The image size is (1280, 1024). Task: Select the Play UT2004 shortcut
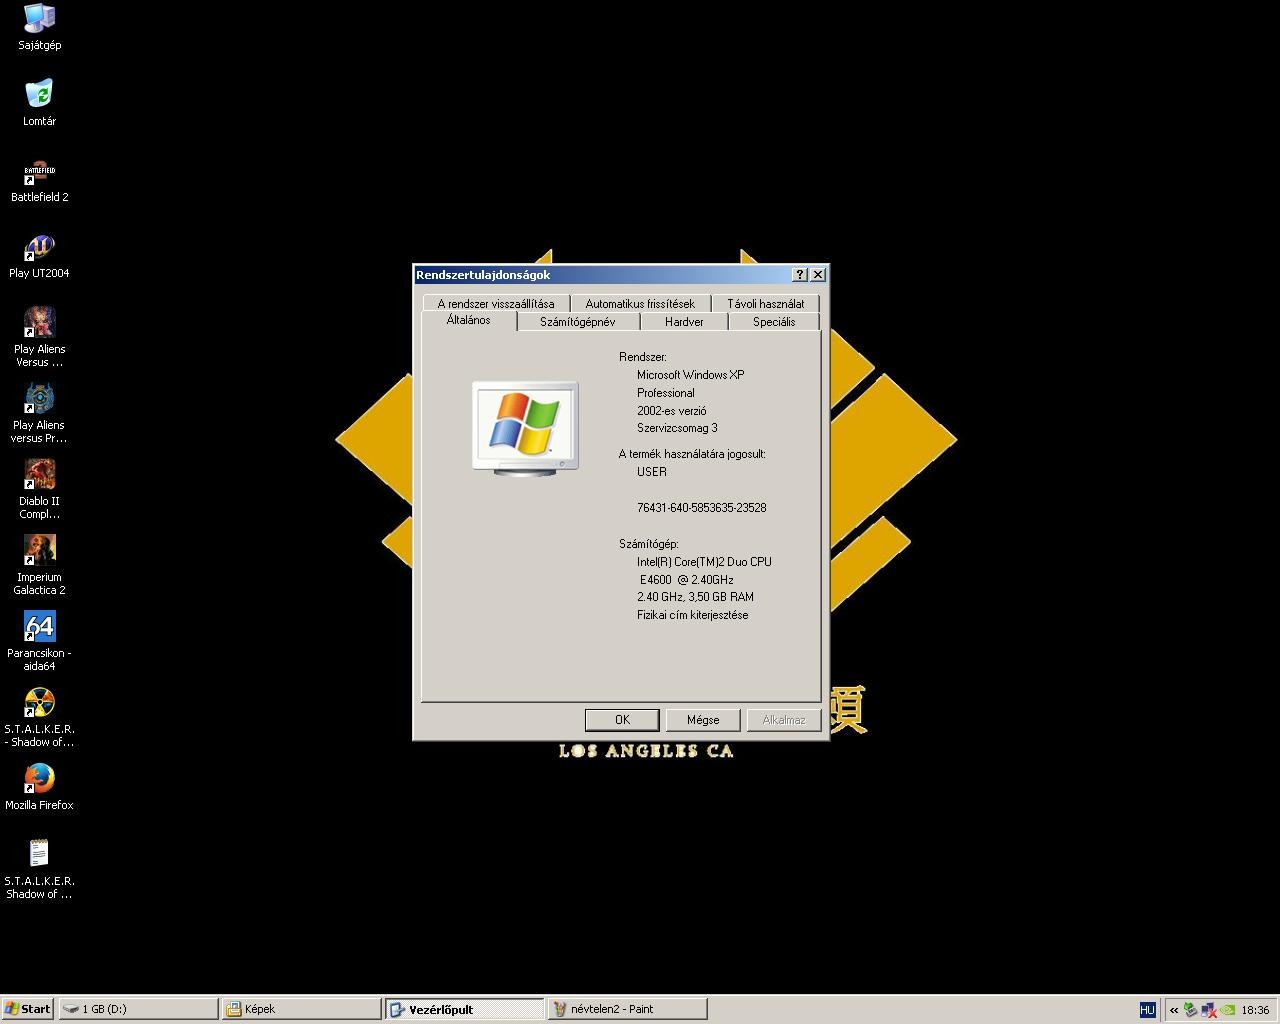click(x=39, y=254)
